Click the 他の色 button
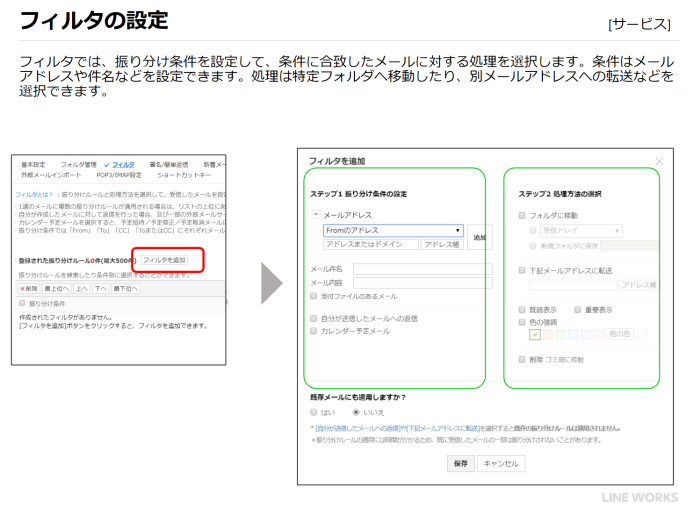Image resolution: width=700 pixels, height=508 pixels. coord(620,334)
